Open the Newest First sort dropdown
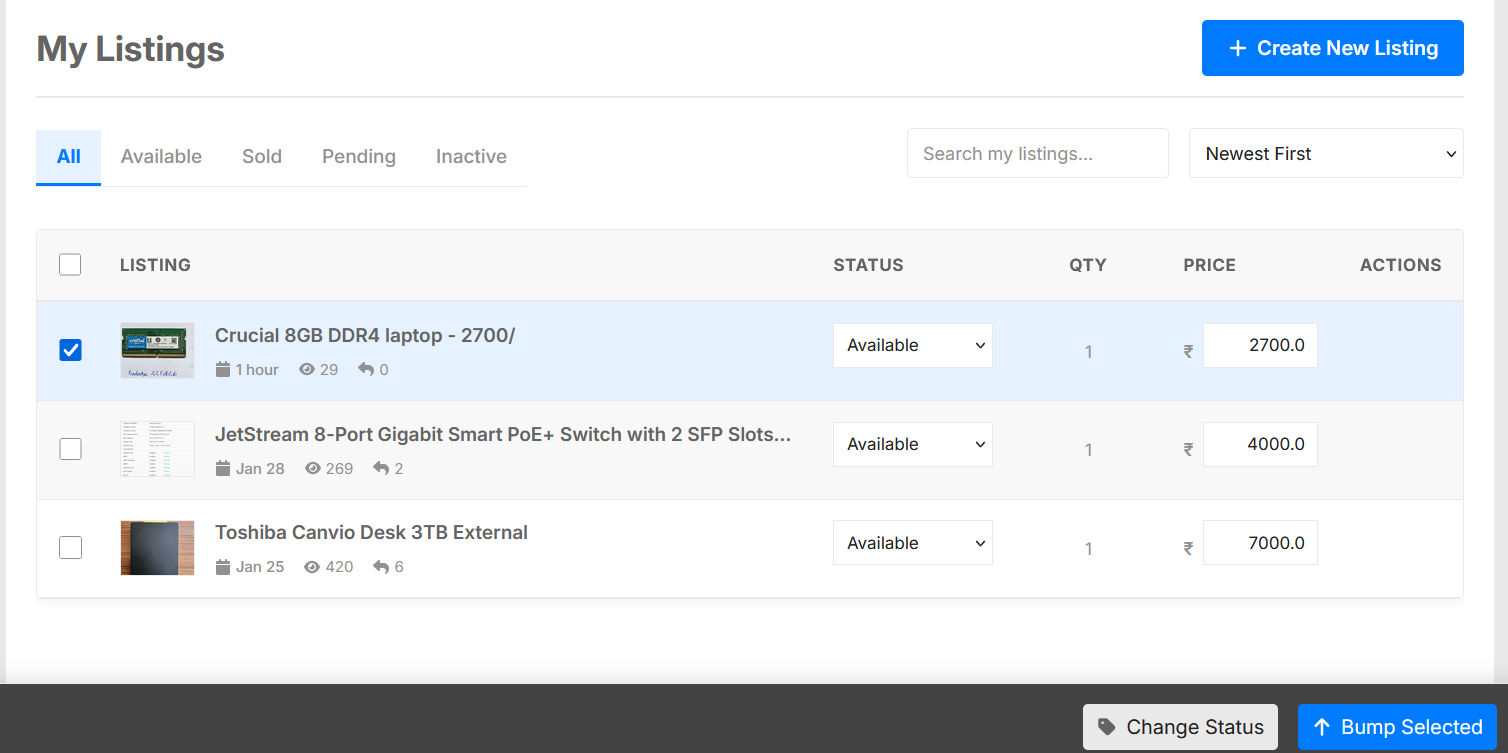This screenshot has height=753, width=1508. pyautogui.click(x=1325, y=153)
